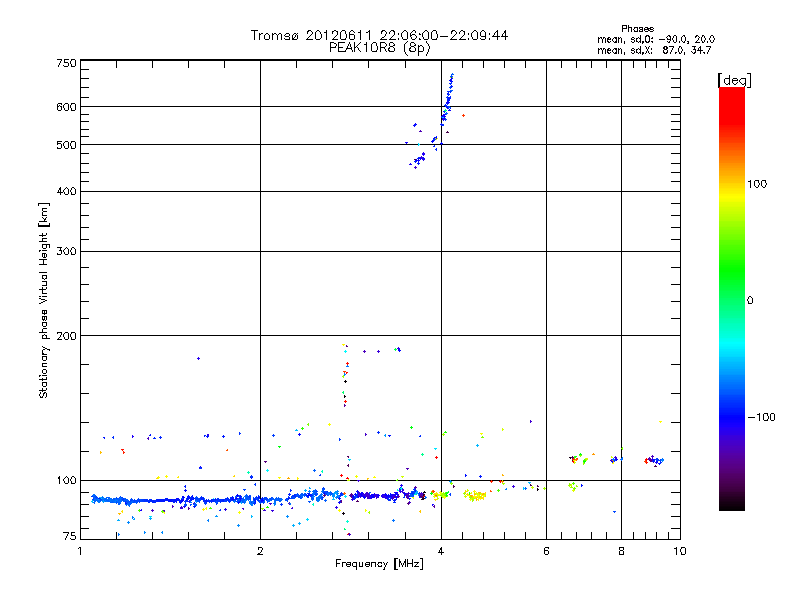Click the colorbar tick label "-100"
Image resolution: width=800 pixels, height=600 pixels.
(761, 417)
